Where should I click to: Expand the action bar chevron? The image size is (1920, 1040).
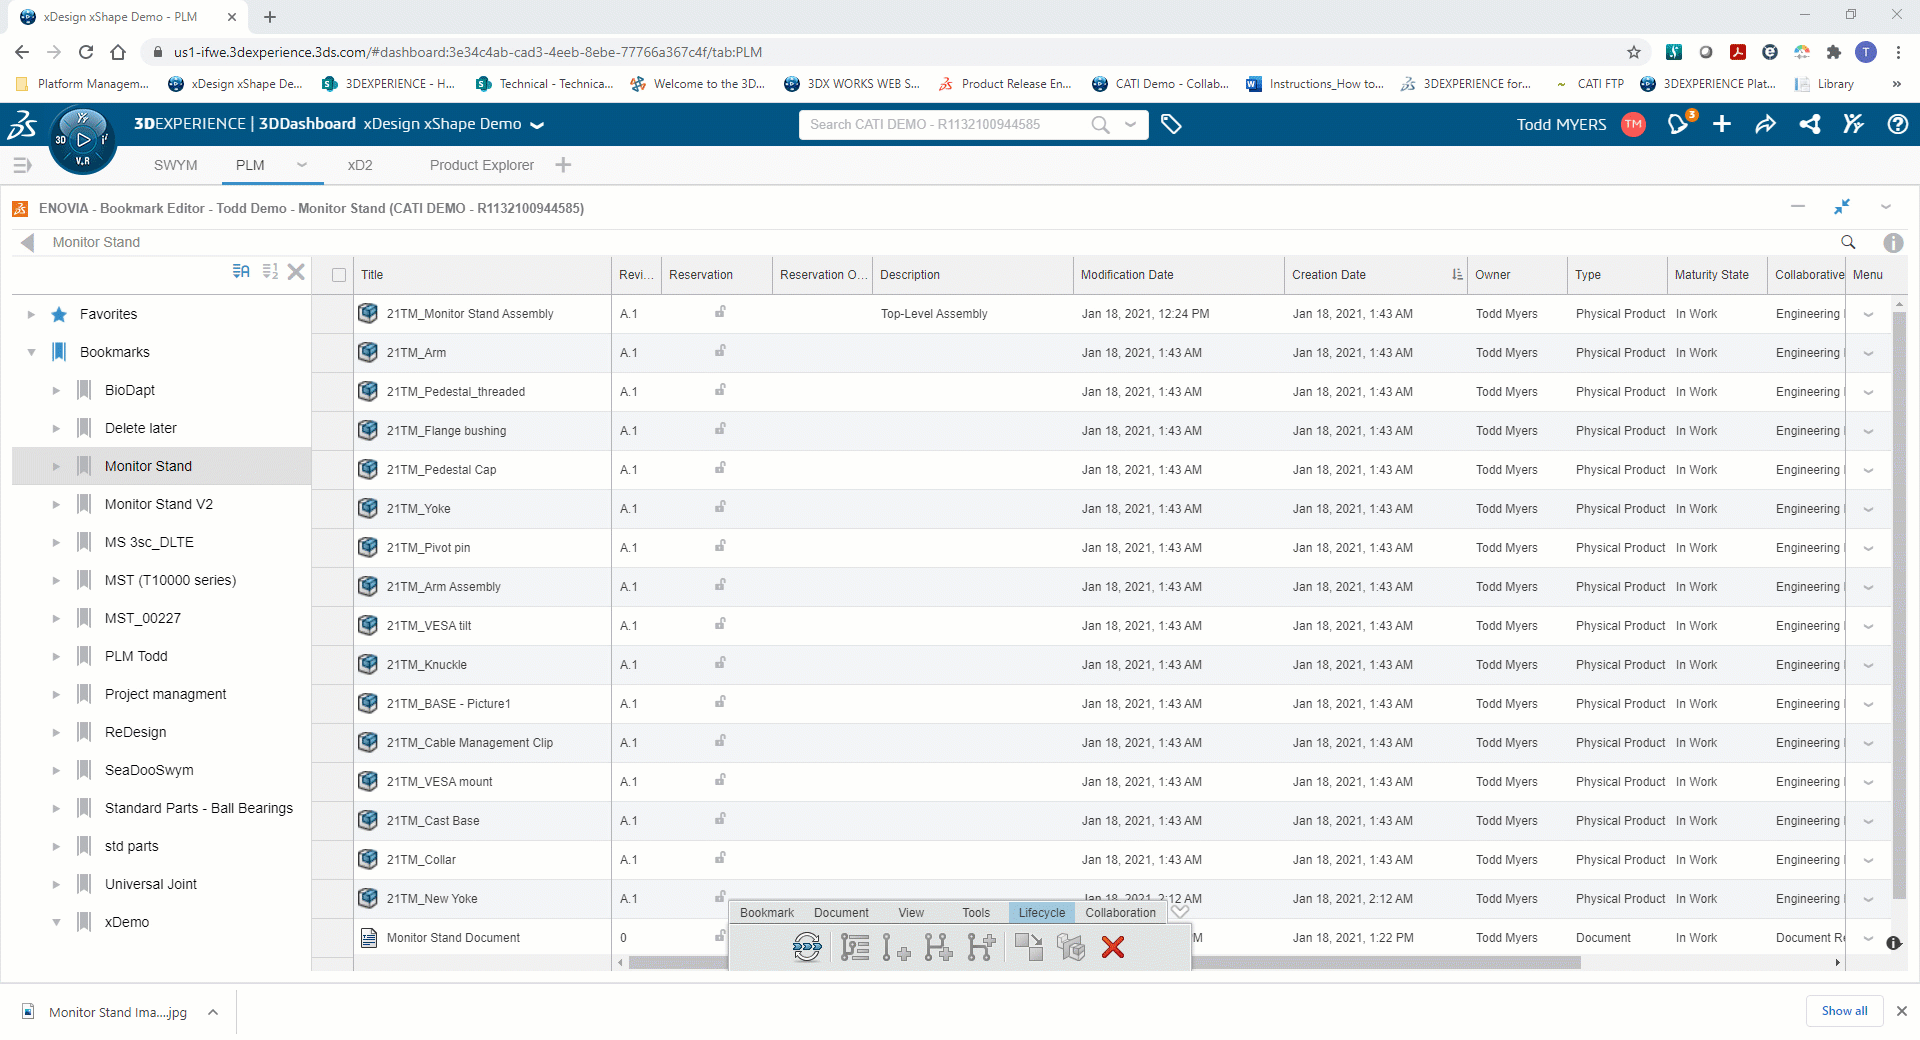(1180, 911)
